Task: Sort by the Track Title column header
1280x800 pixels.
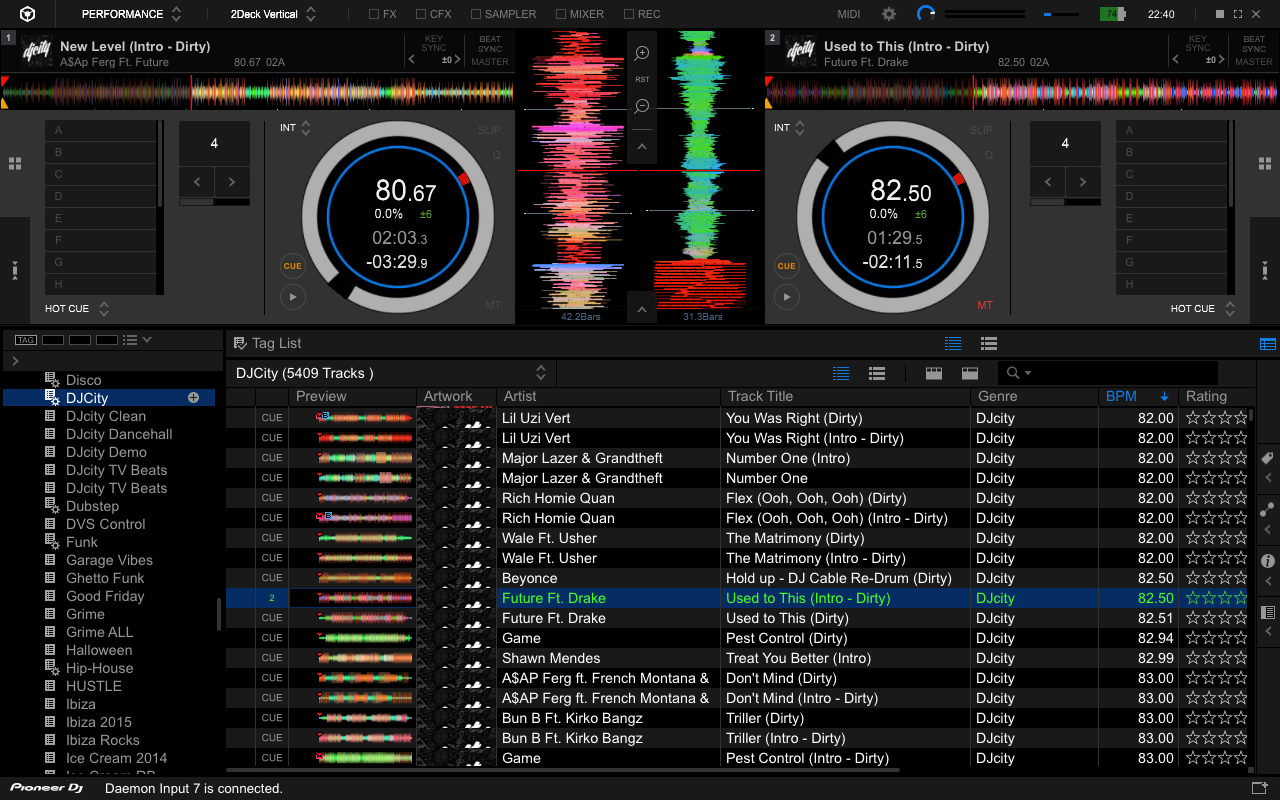Action: pos(846,396)
